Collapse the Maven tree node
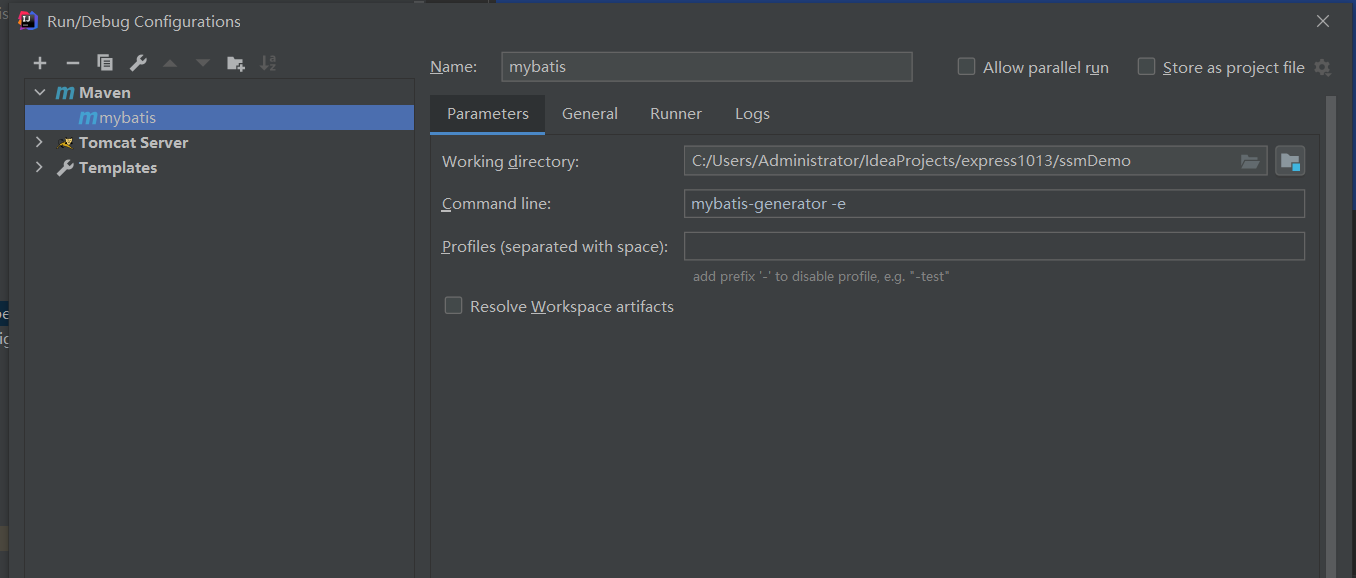The height and width of the screenshot is (578, 1356). click(40, 92)
